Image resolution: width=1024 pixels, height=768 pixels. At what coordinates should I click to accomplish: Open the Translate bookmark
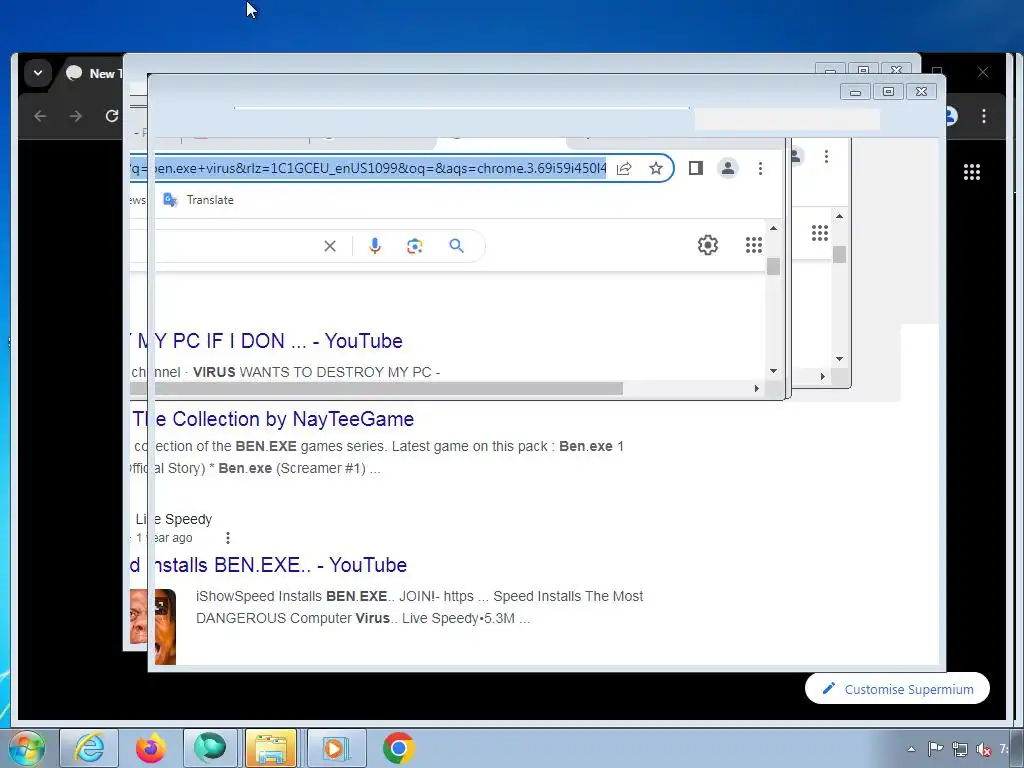pyautogui.click(x=199, y=200)
